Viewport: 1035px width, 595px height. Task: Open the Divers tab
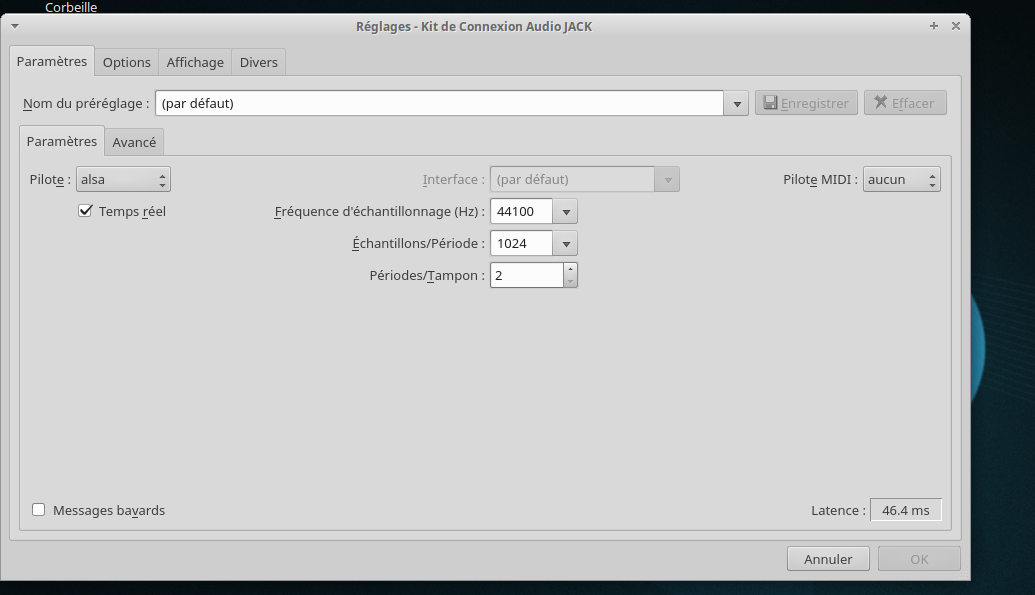click(x=258, y=62)
